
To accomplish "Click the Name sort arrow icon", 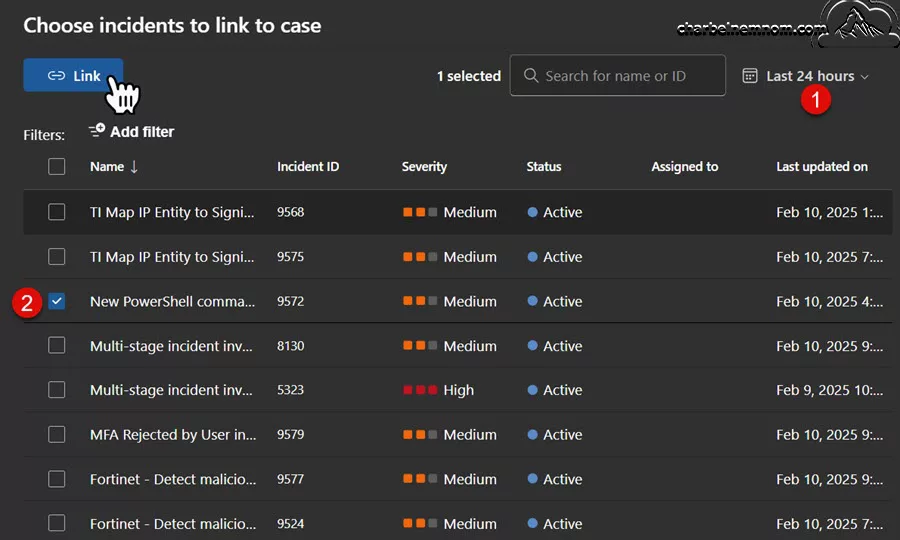I will coord(134,166).
